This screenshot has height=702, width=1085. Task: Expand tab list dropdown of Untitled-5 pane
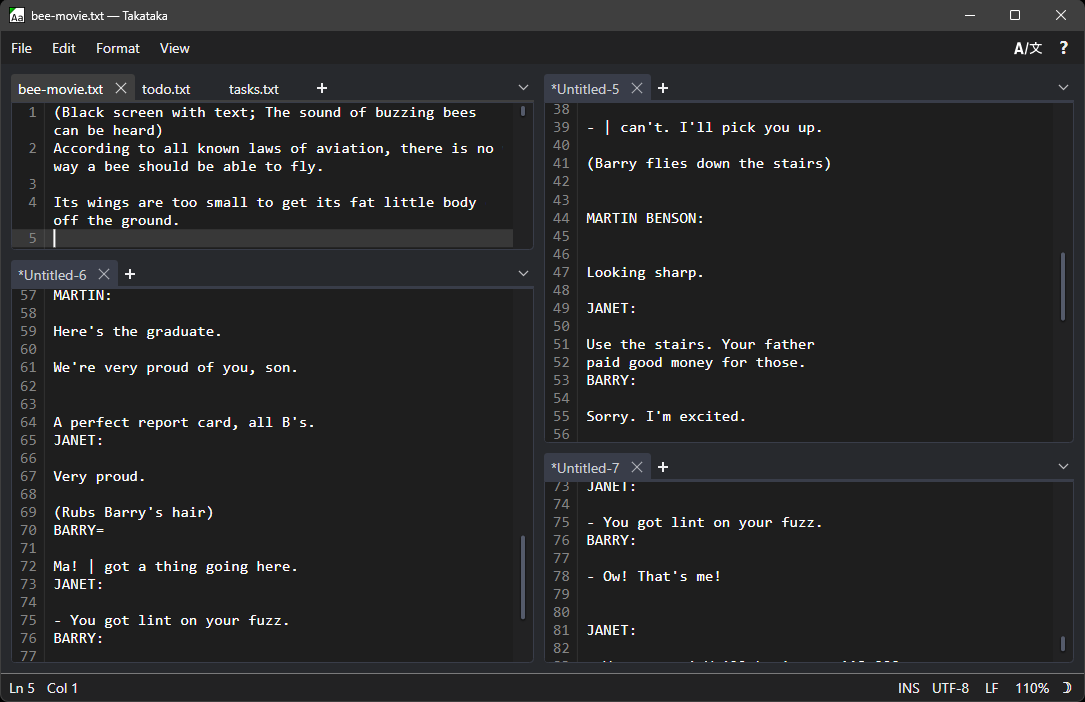coord(1064,88)
